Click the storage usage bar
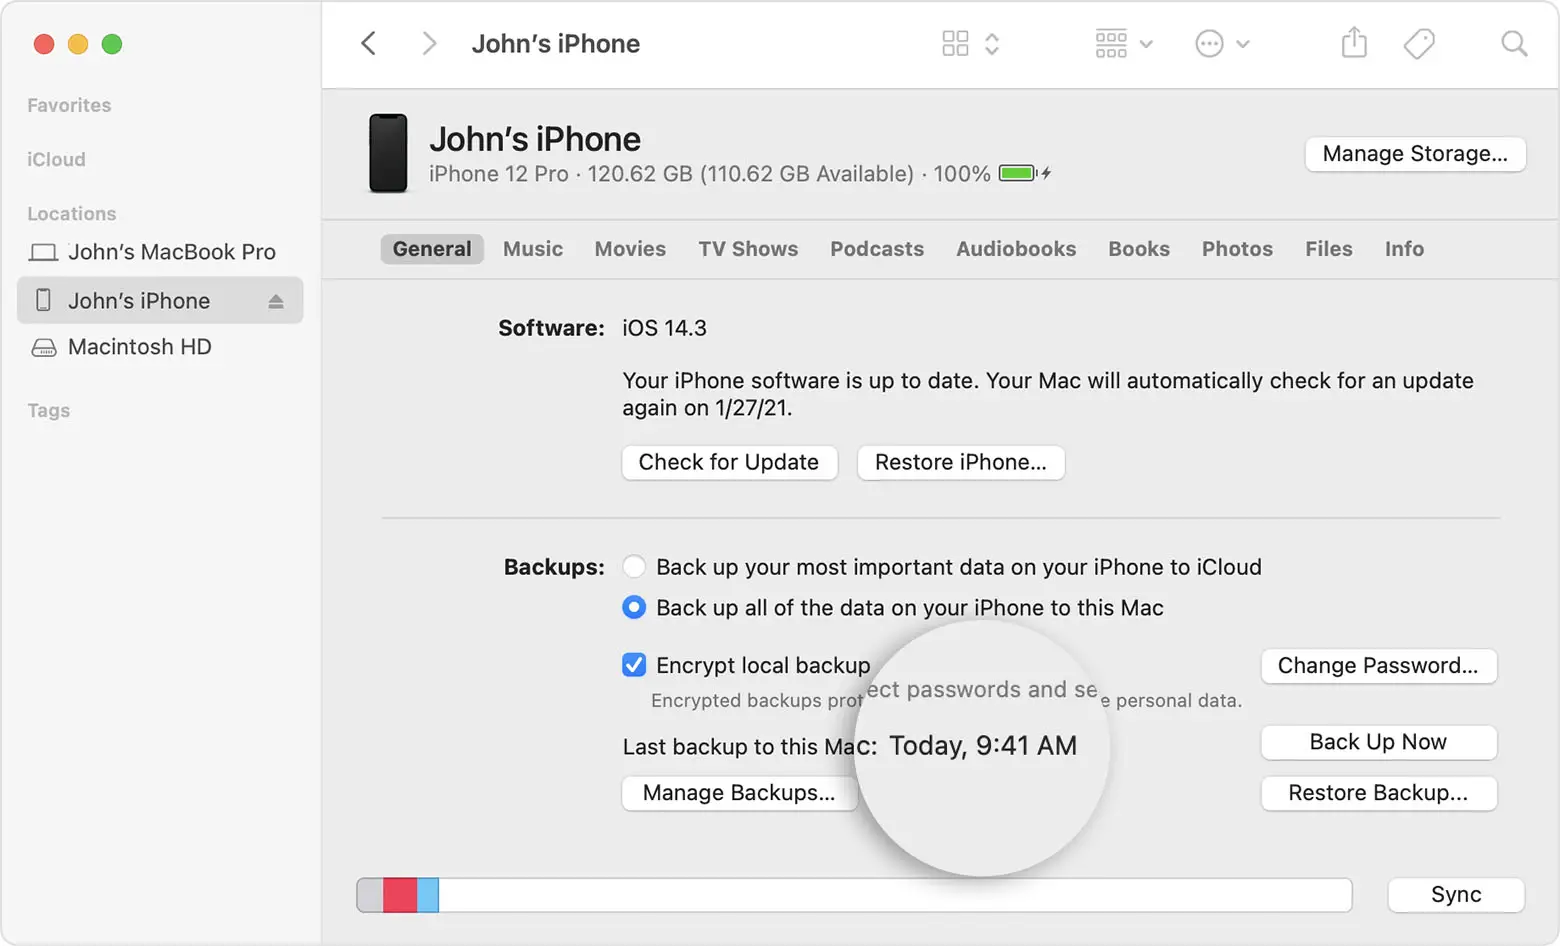The image size is (1560, 946). (x=853, y=894)
